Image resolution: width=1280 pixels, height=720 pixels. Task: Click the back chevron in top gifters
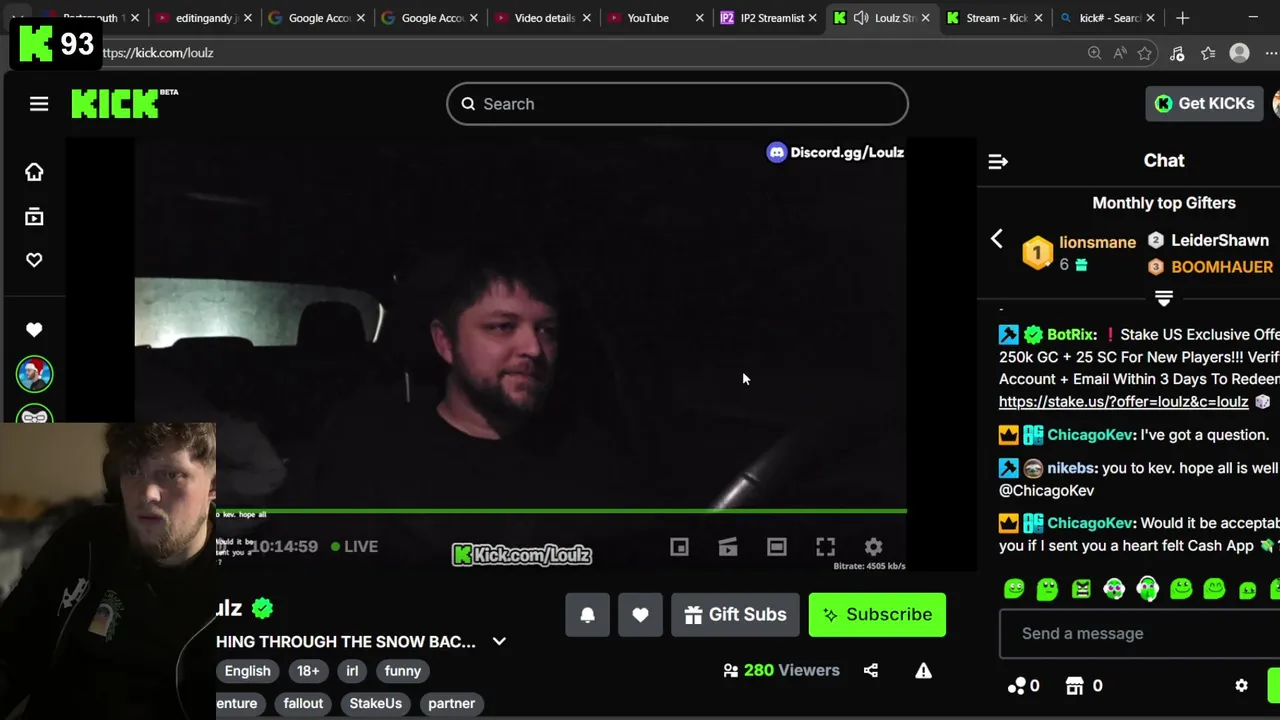[996, 239]
